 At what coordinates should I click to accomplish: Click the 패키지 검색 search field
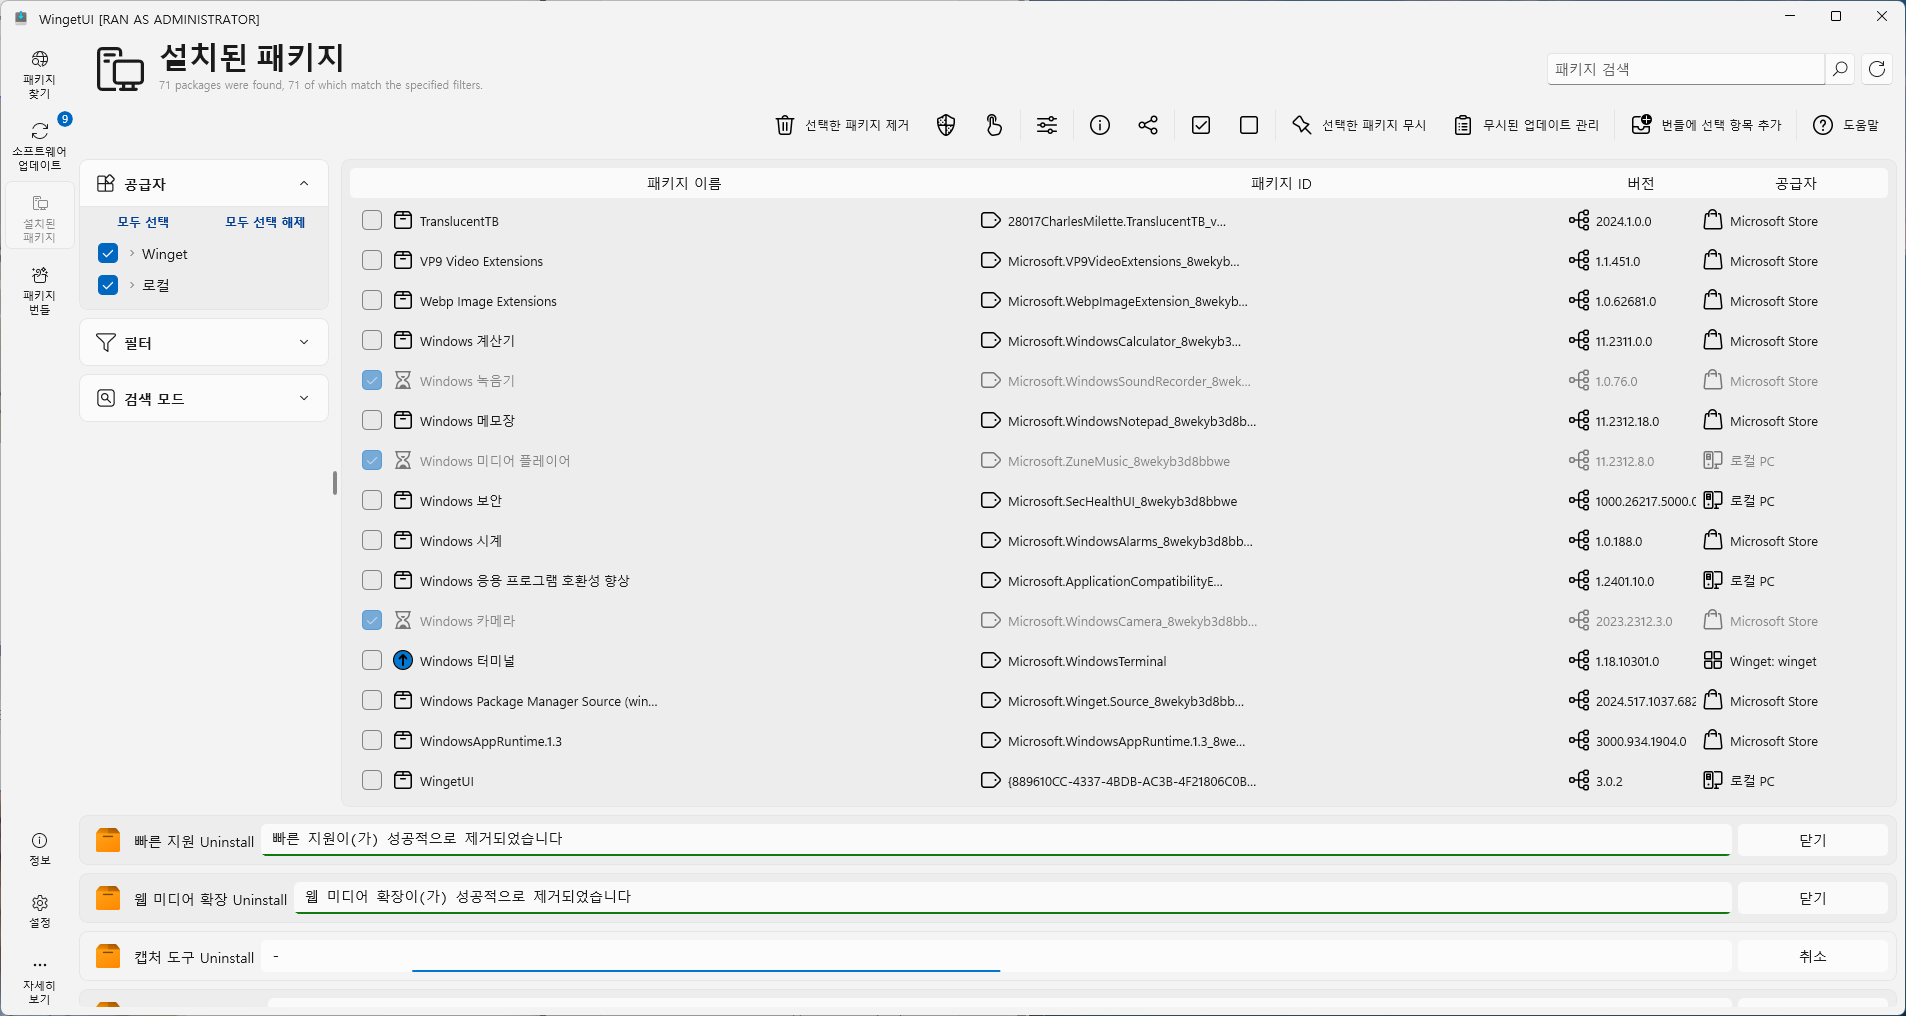pos(1686,69)
